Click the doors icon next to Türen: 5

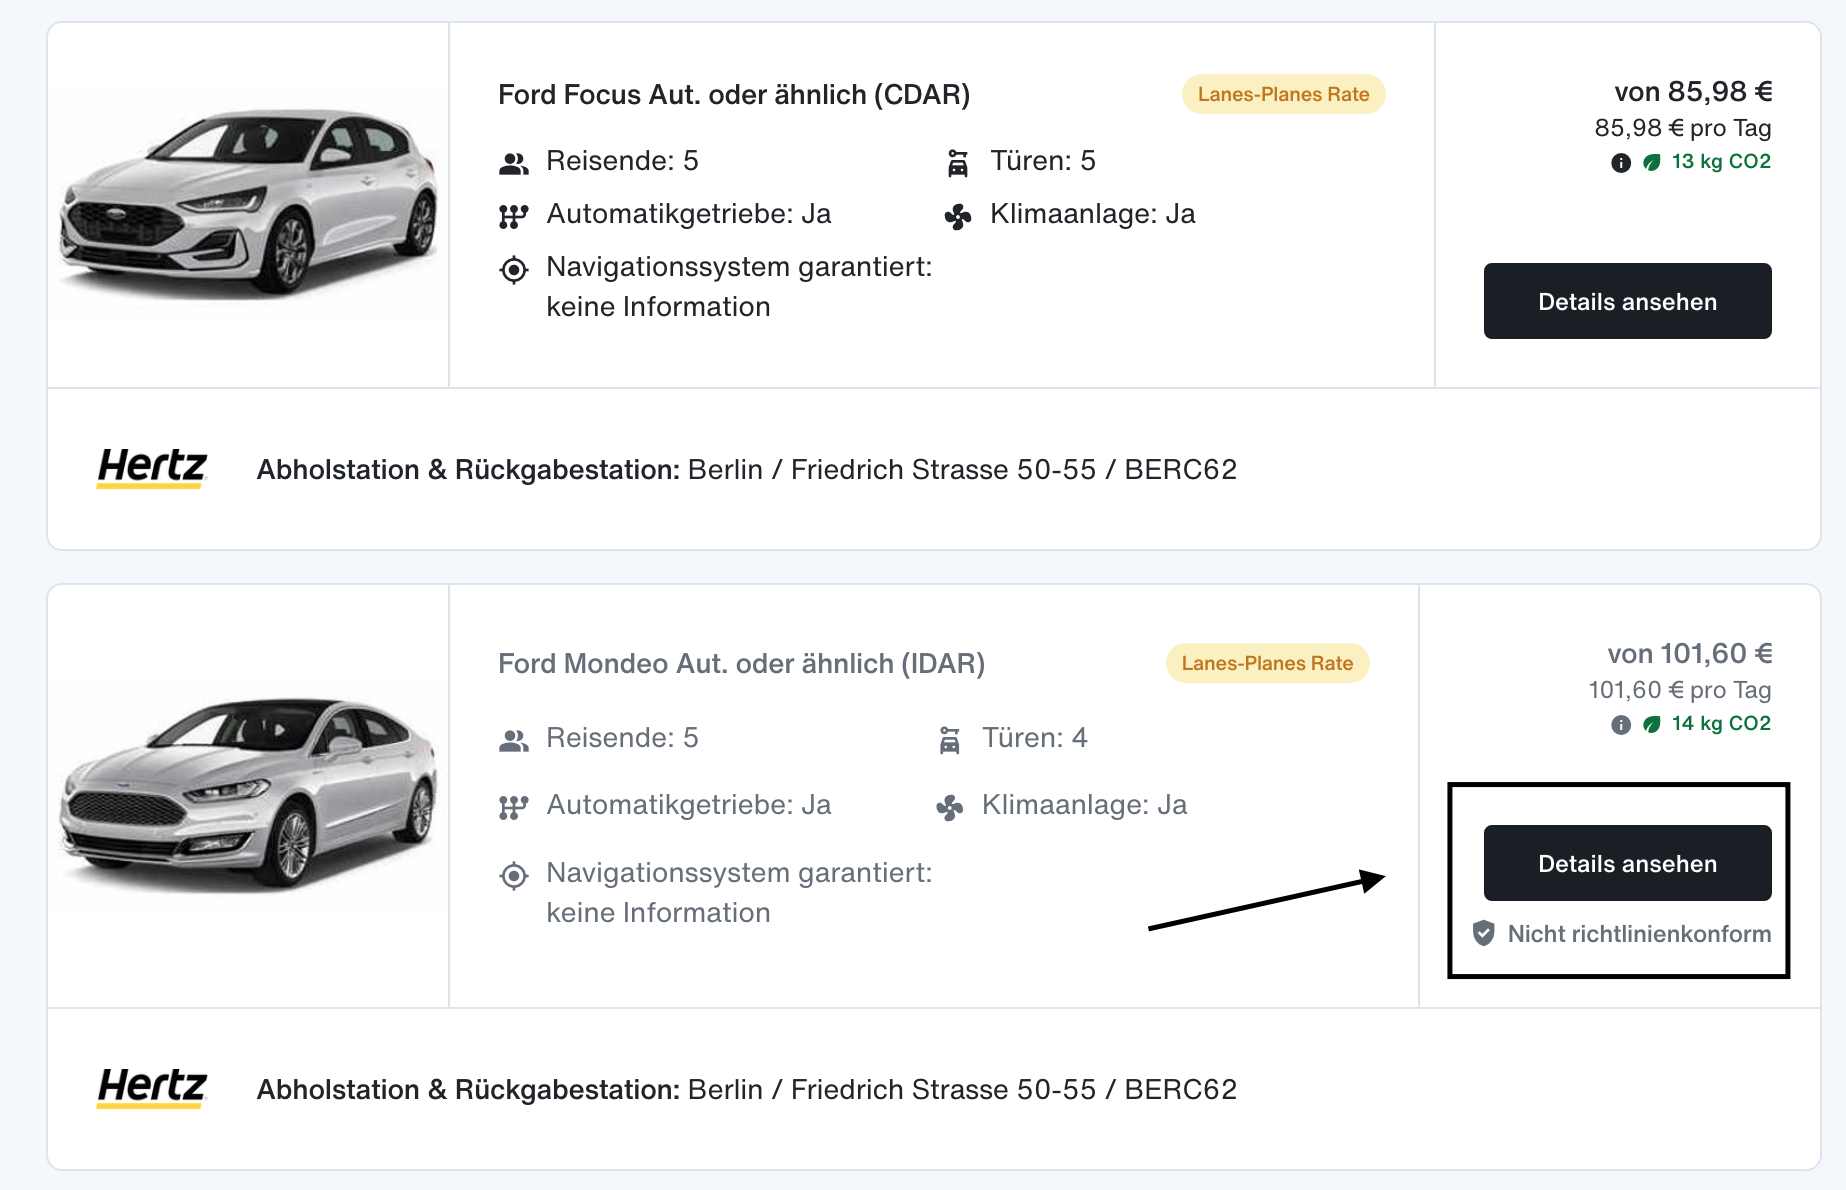coord(958,162)
